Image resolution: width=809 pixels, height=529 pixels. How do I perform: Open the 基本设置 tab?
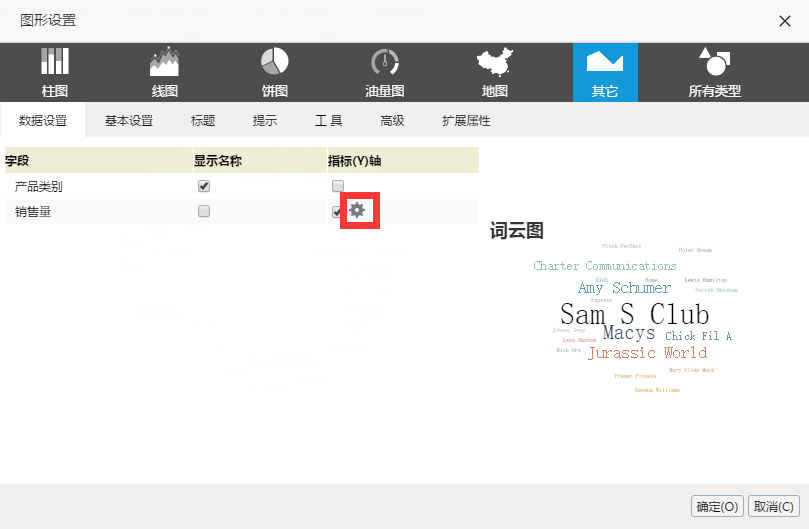[x=129, y=120]
